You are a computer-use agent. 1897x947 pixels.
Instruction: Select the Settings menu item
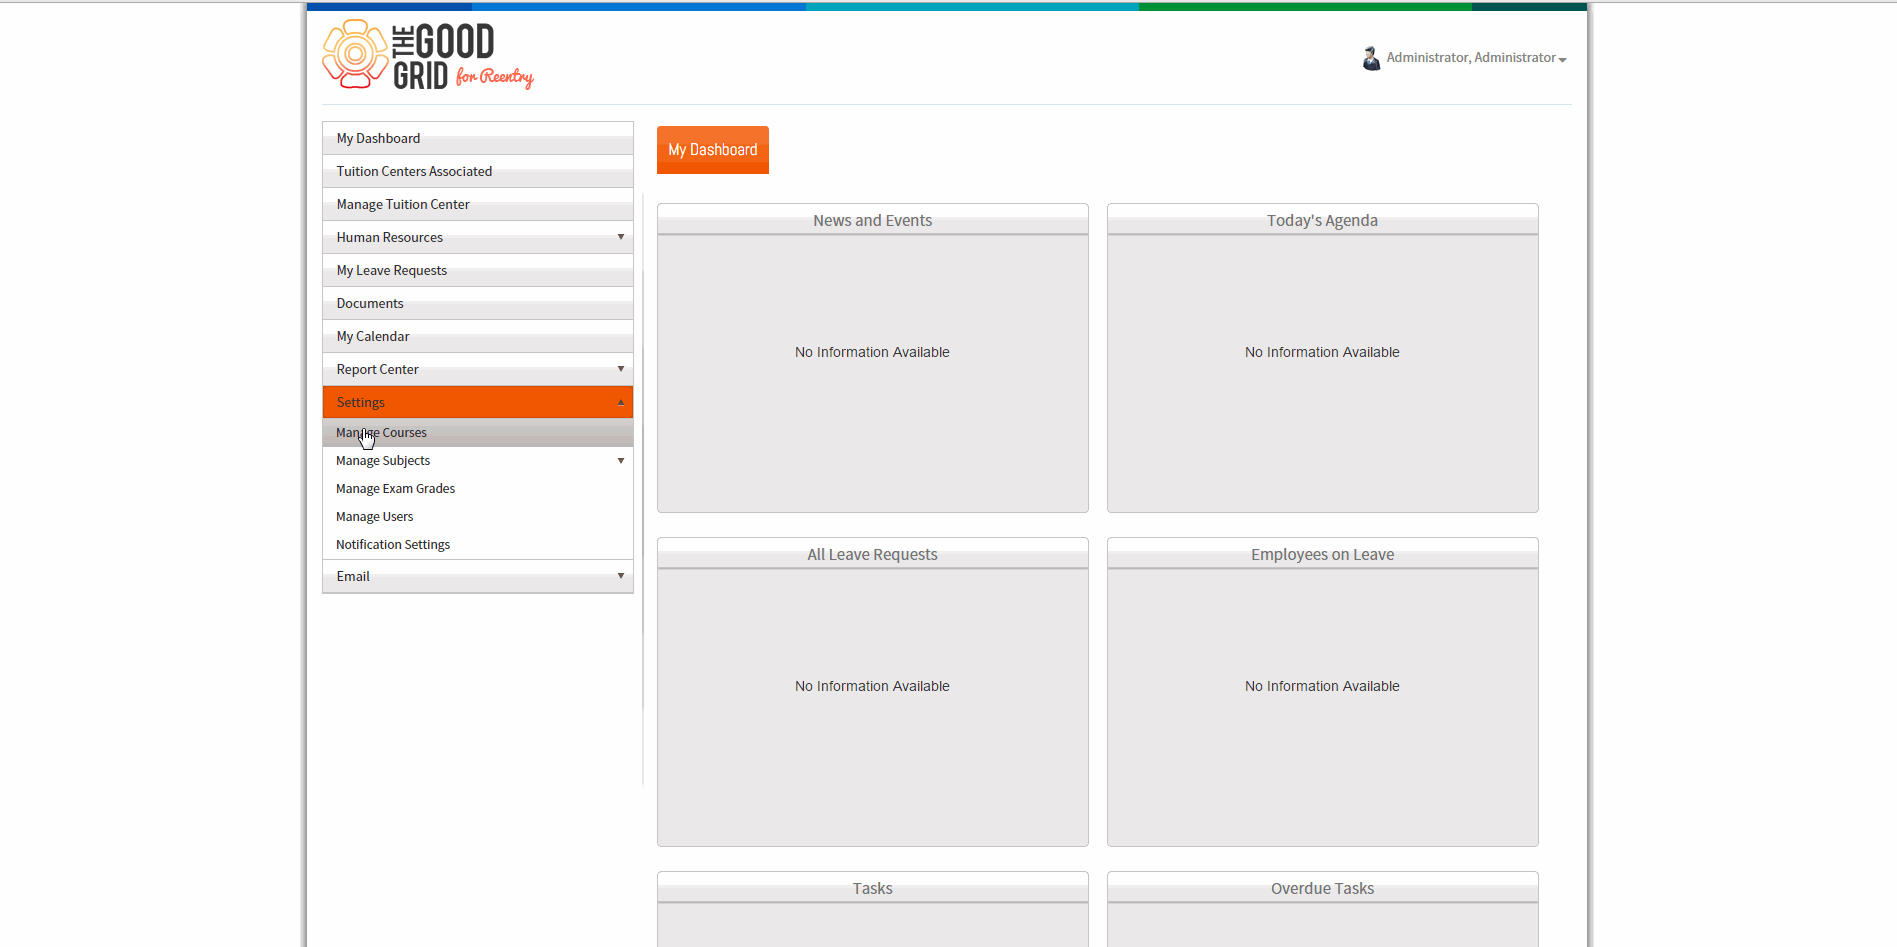(x=478, y=402)
